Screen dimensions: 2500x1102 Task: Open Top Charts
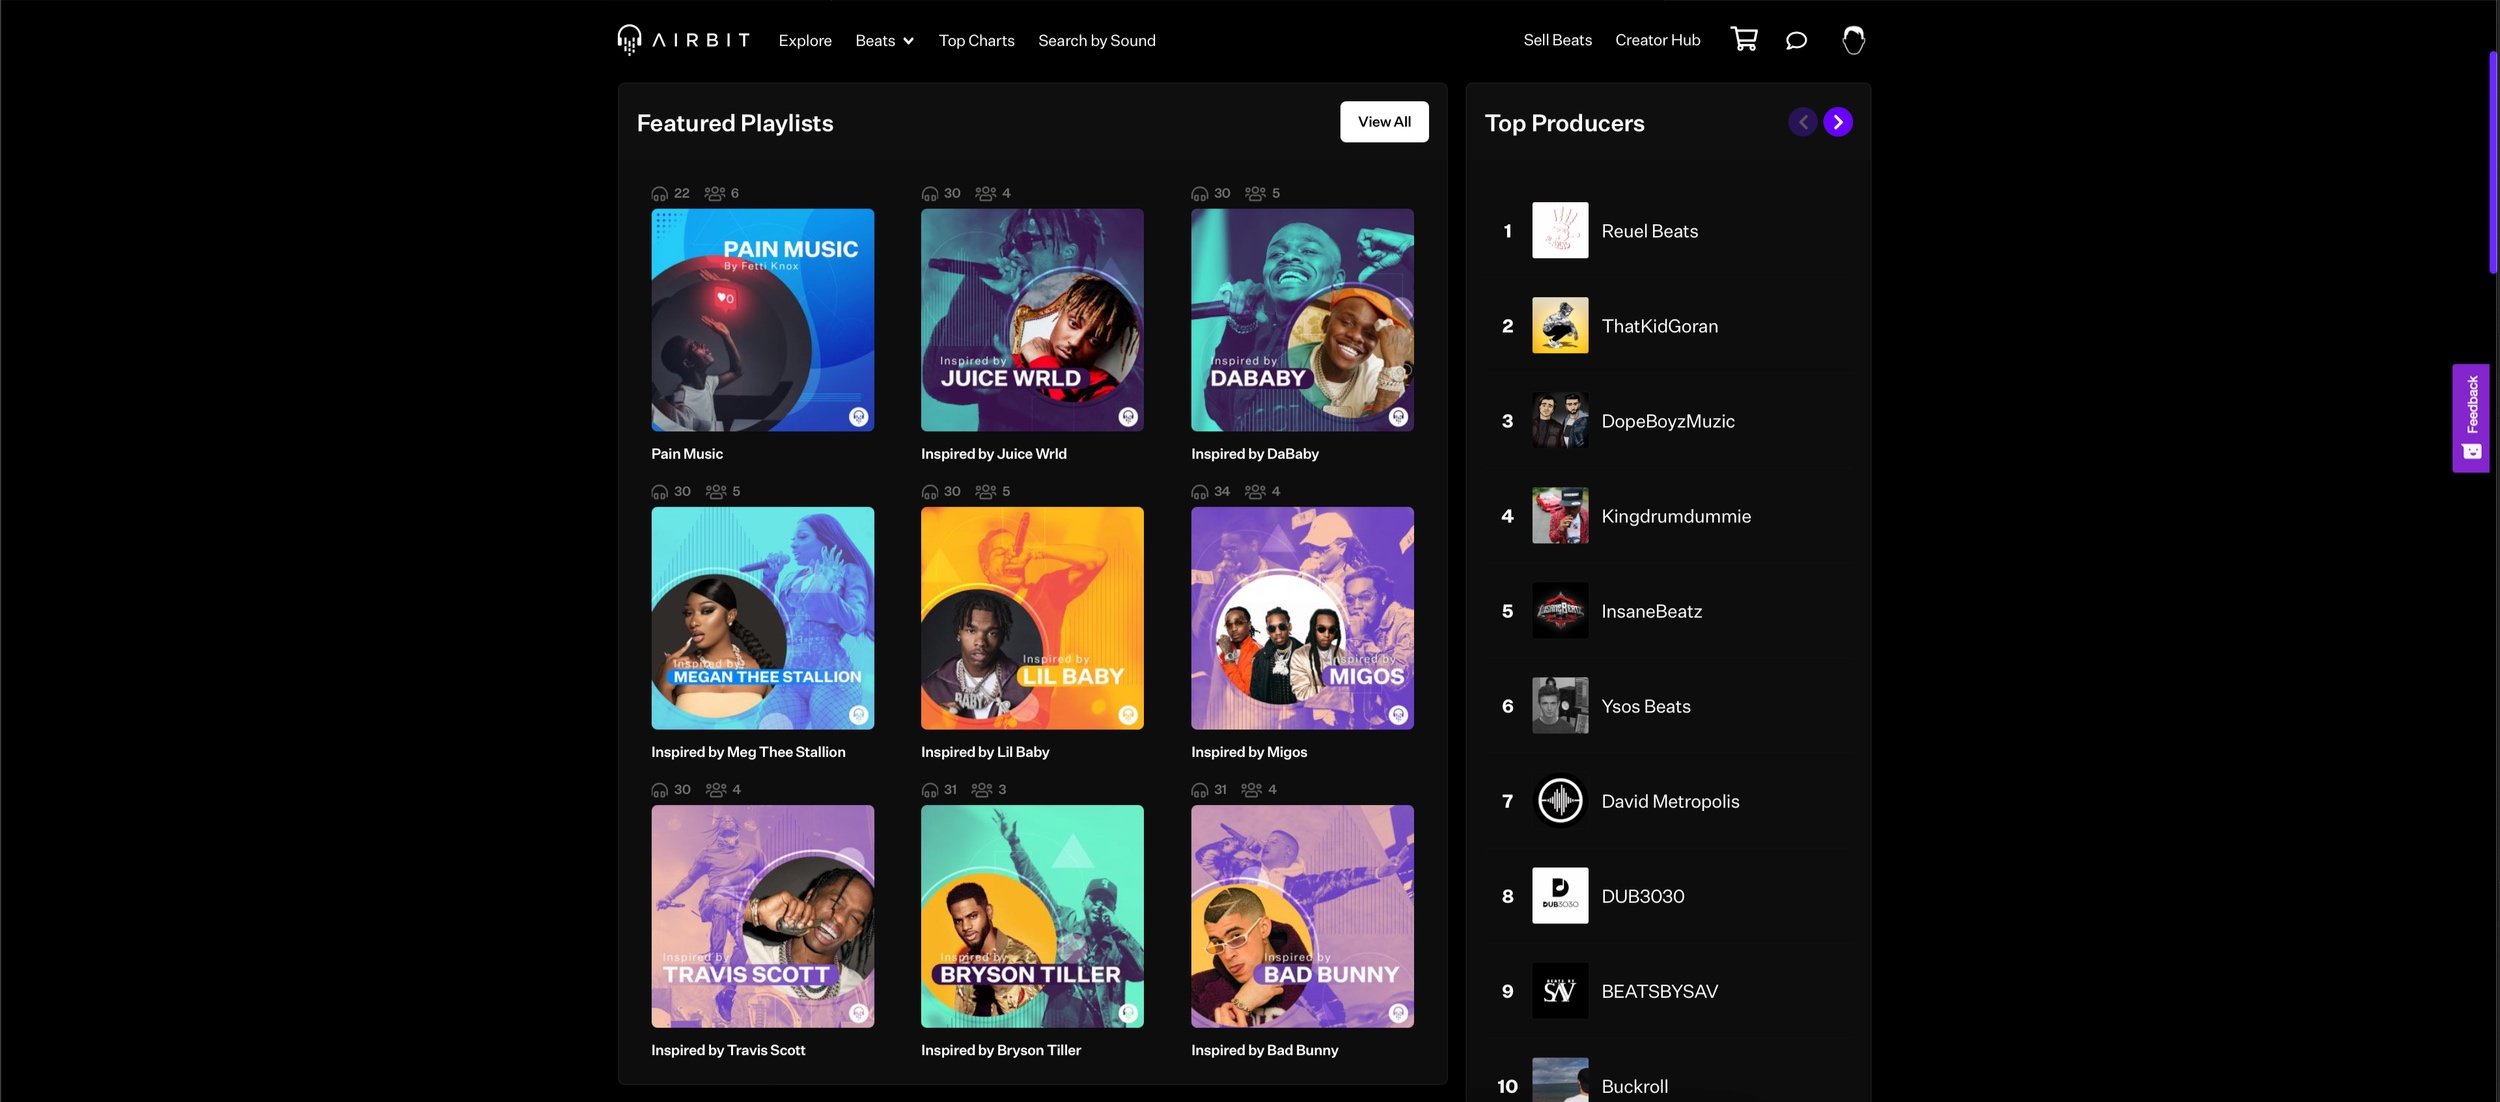(x=976, y=40)
